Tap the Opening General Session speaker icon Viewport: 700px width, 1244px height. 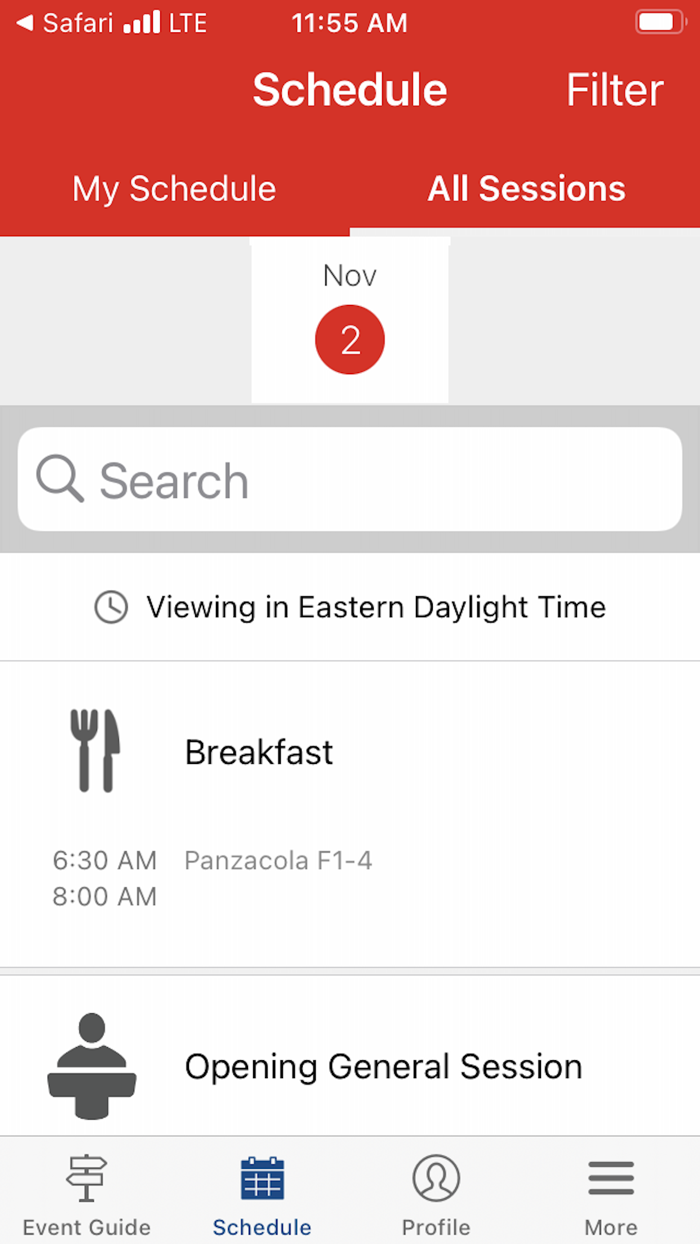[92, 1066]
